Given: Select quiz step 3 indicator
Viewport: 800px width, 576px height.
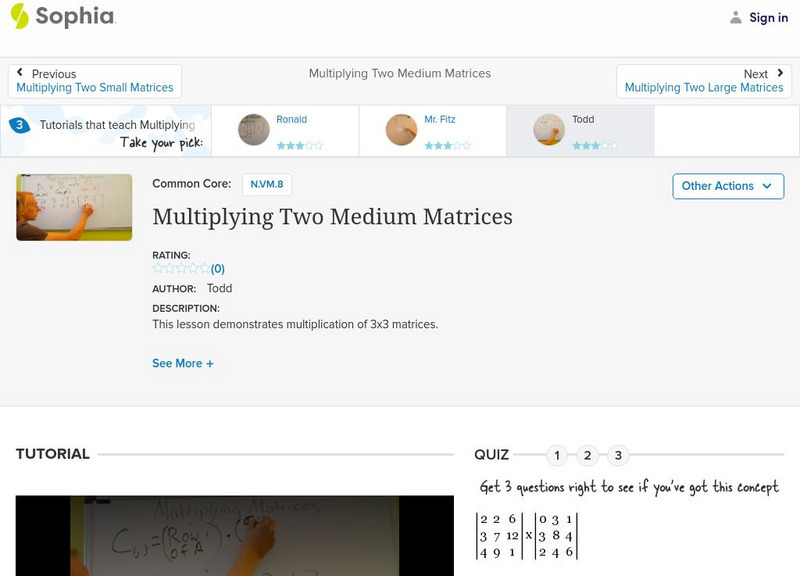Looking at the screenshot, I should coord(620,454).
